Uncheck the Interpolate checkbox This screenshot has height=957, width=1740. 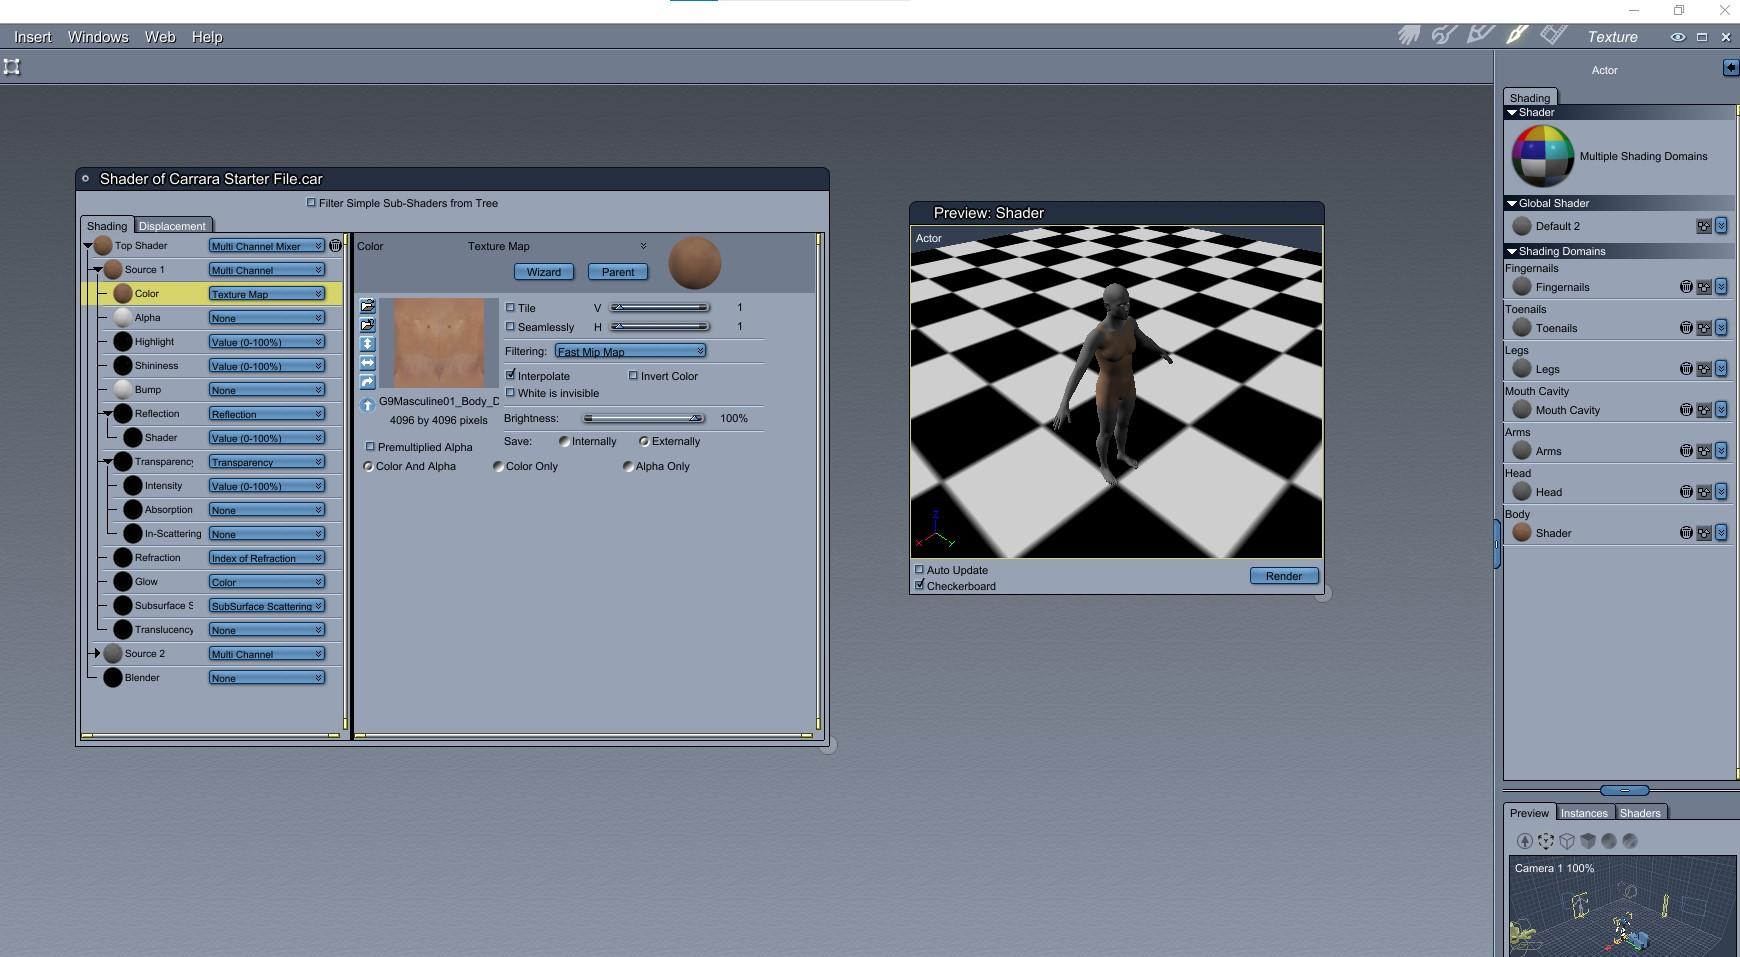[x=511, y=375]
